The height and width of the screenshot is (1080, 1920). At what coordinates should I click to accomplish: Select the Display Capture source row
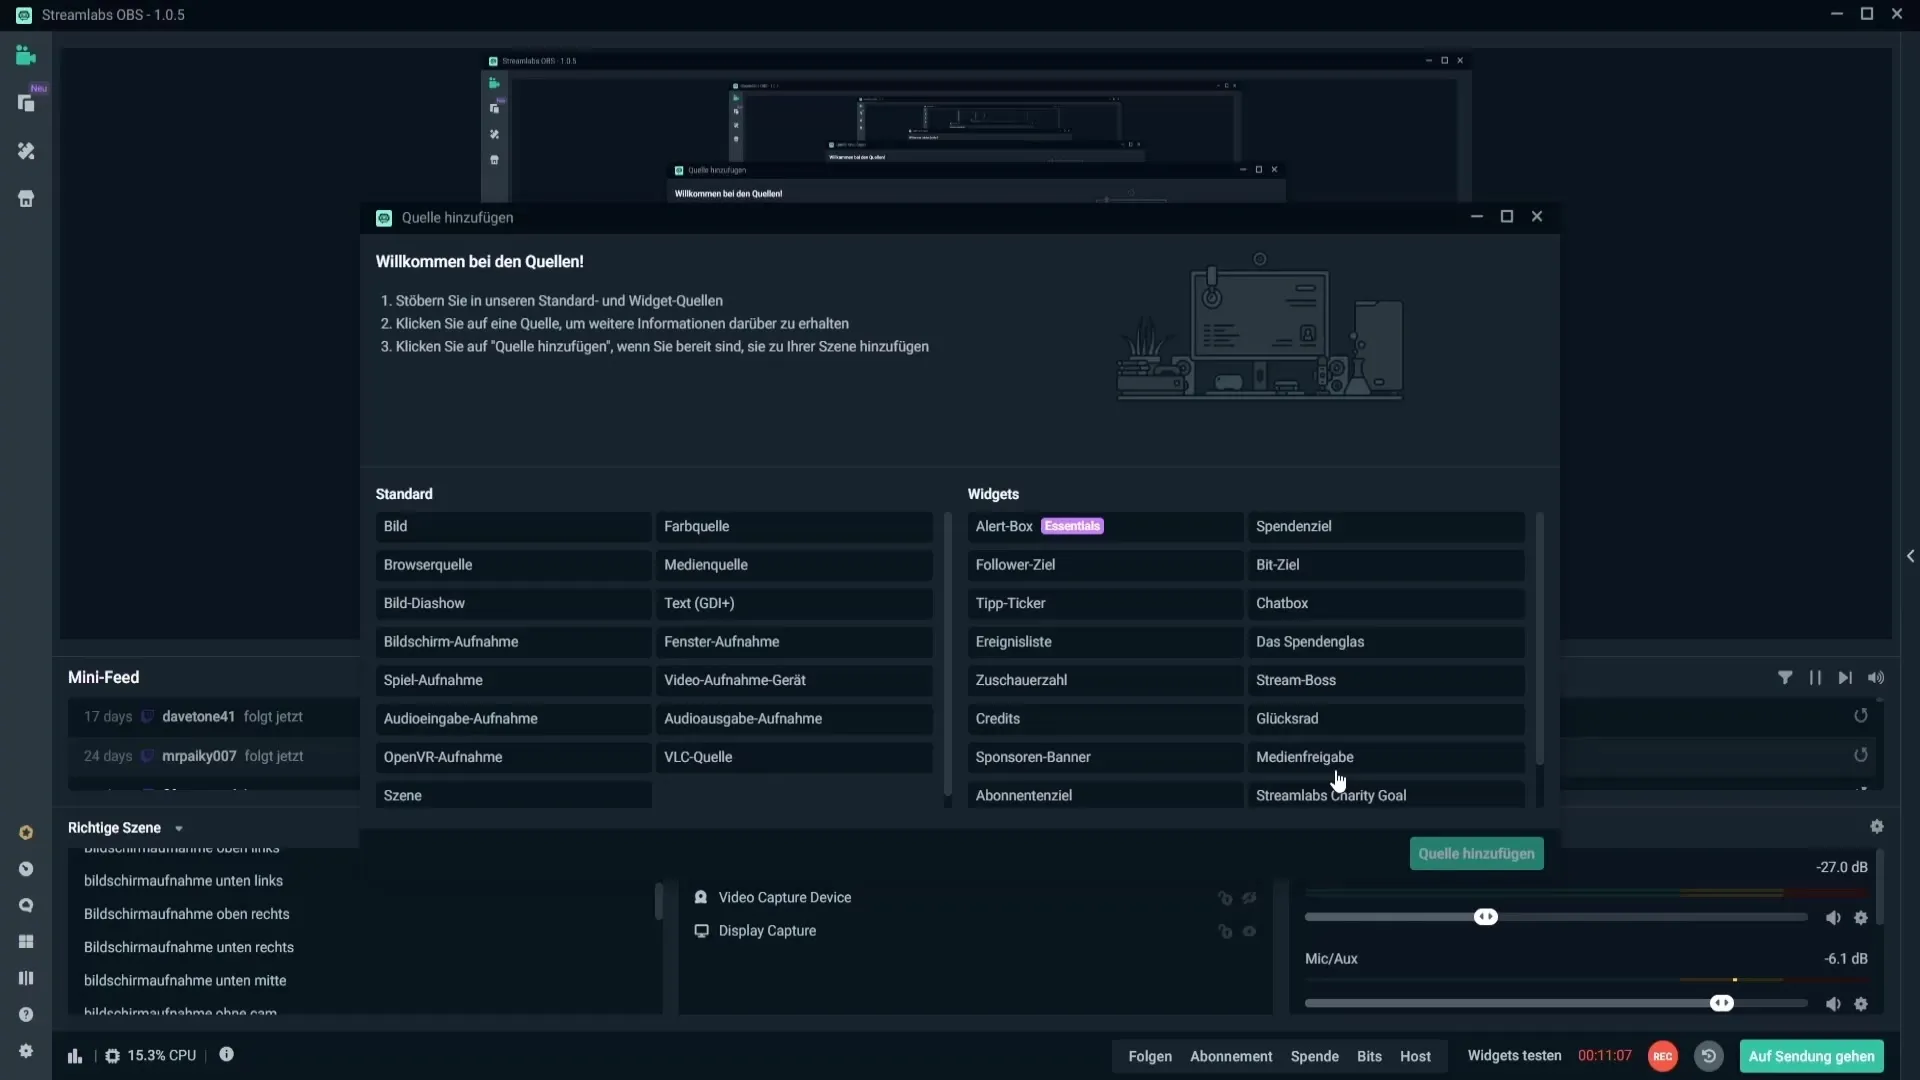(975, 931)
